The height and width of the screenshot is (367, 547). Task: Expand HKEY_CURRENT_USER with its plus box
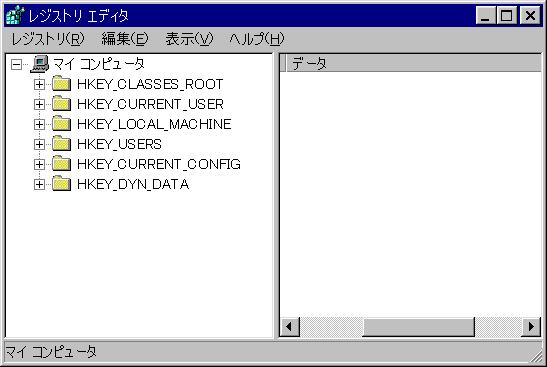coord(39,104)
